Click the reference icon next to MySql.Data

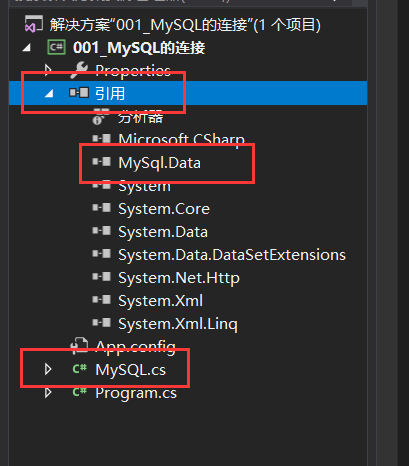(x=102, y=162)
